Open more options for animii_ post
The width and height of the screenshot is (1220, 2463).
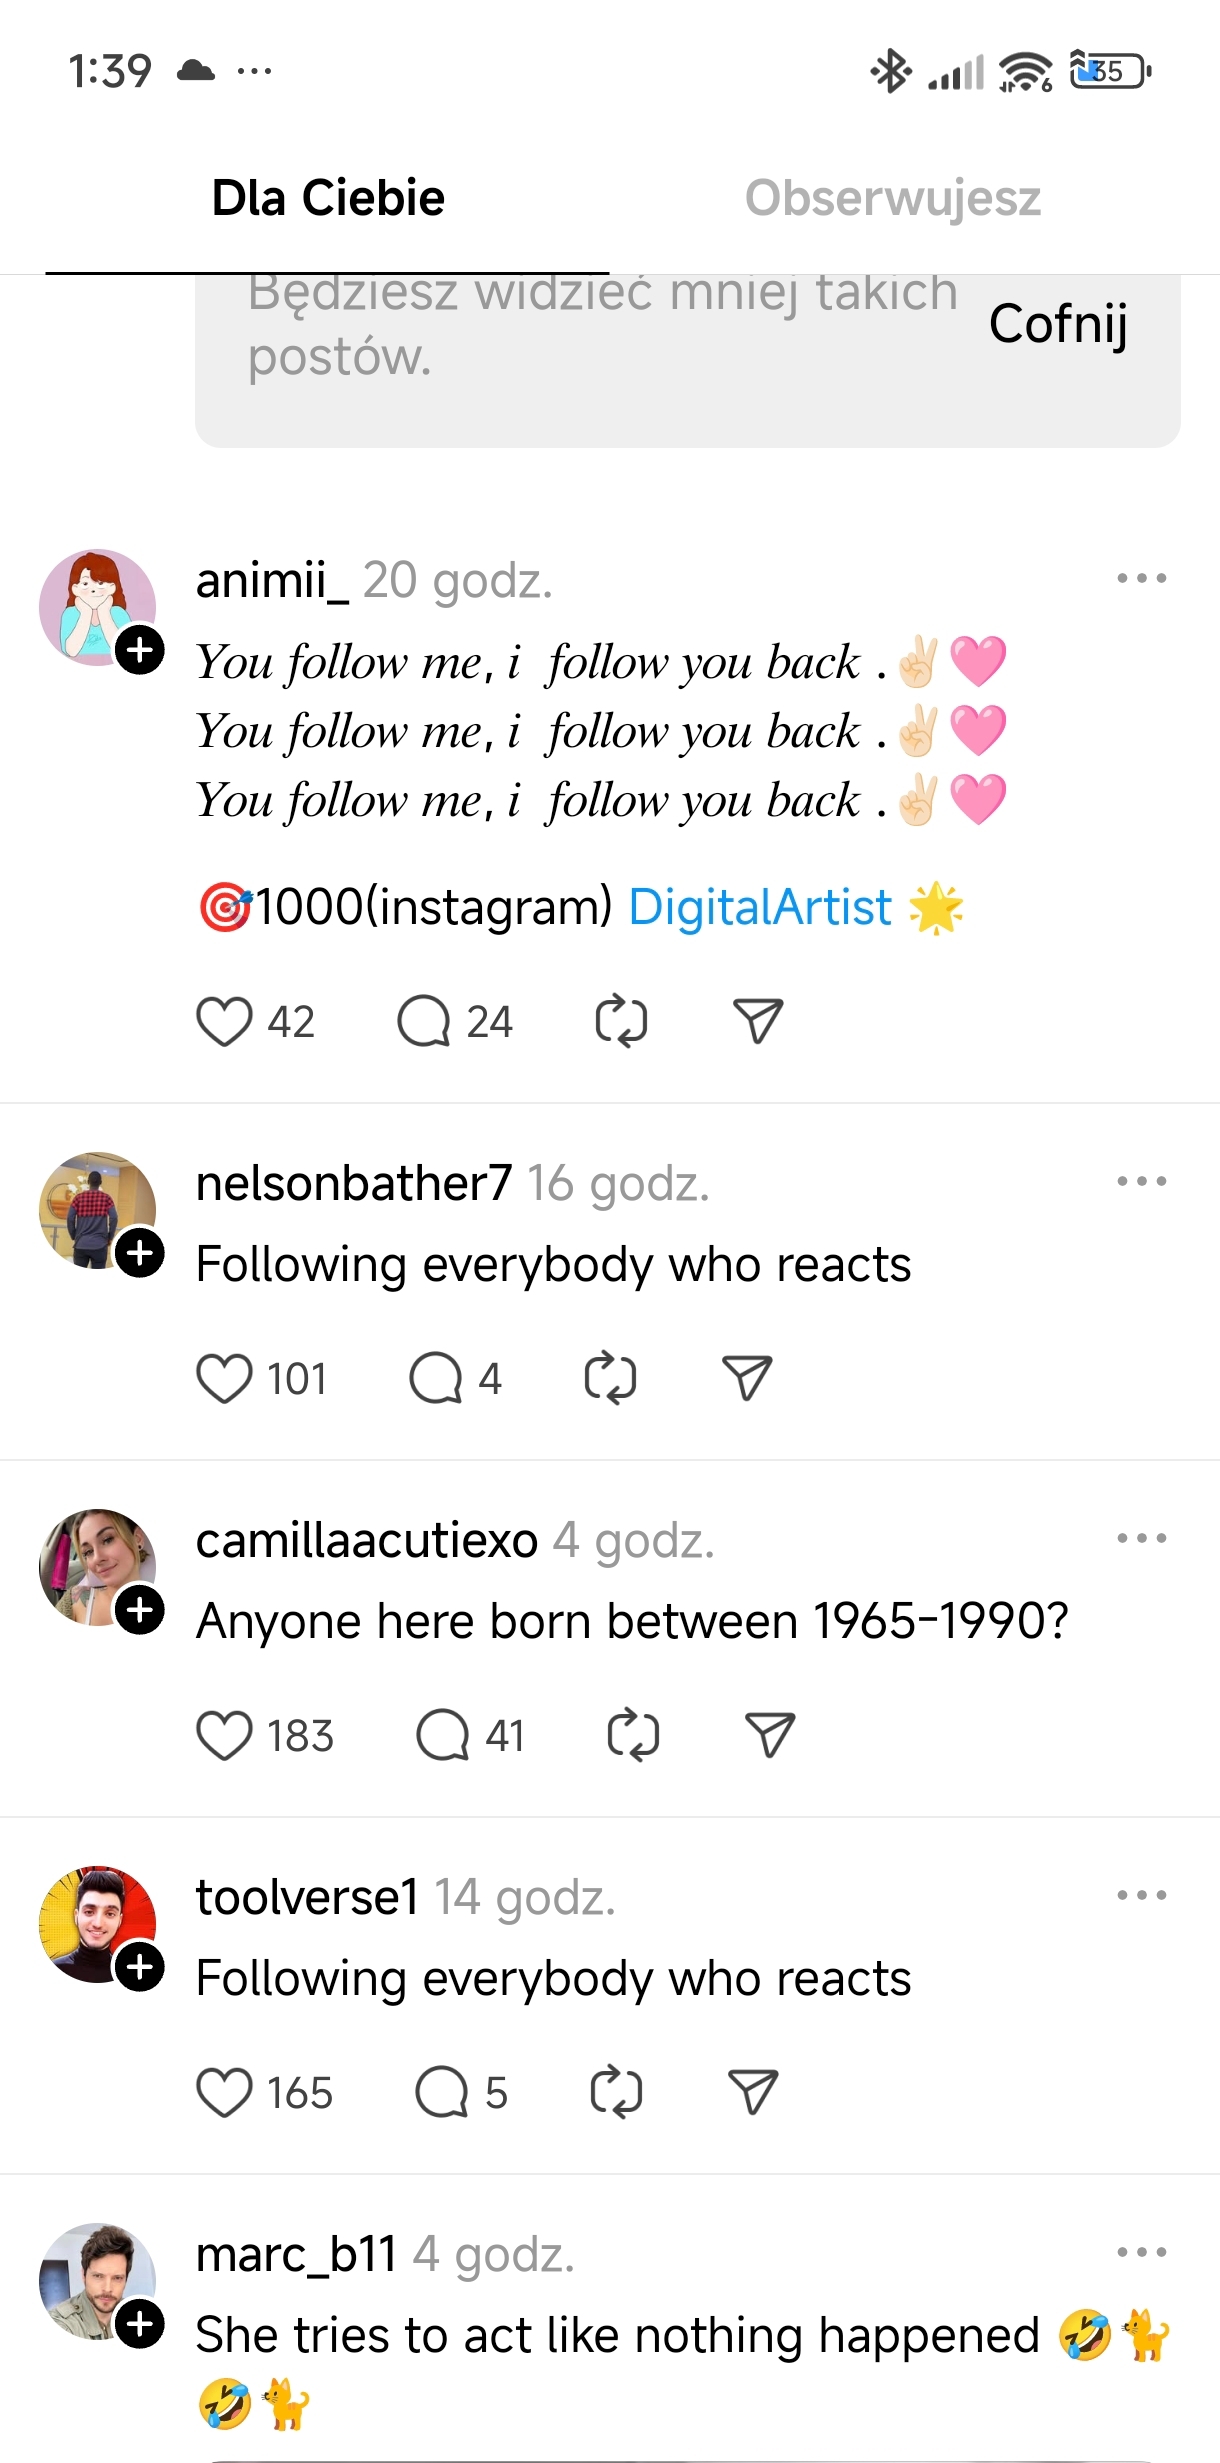point(1141,578)
